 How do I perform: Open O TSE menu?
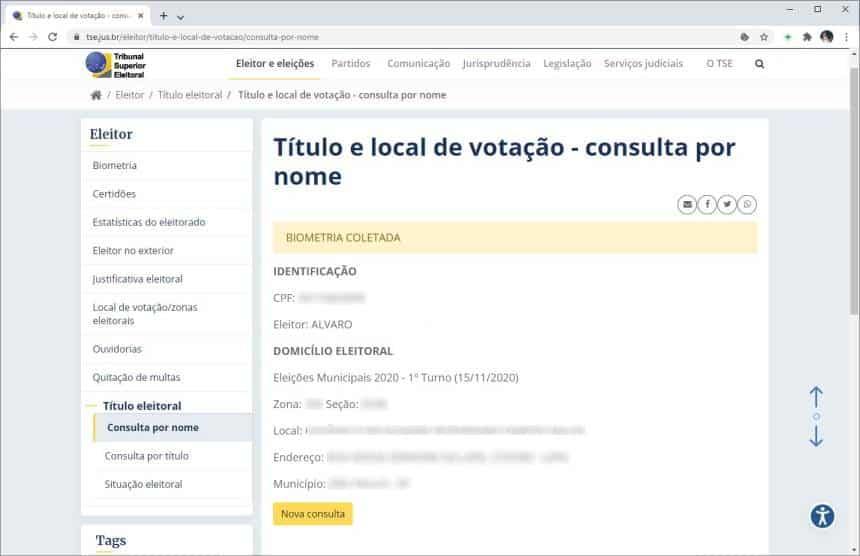pyautogui.click(x=719, y=64)
